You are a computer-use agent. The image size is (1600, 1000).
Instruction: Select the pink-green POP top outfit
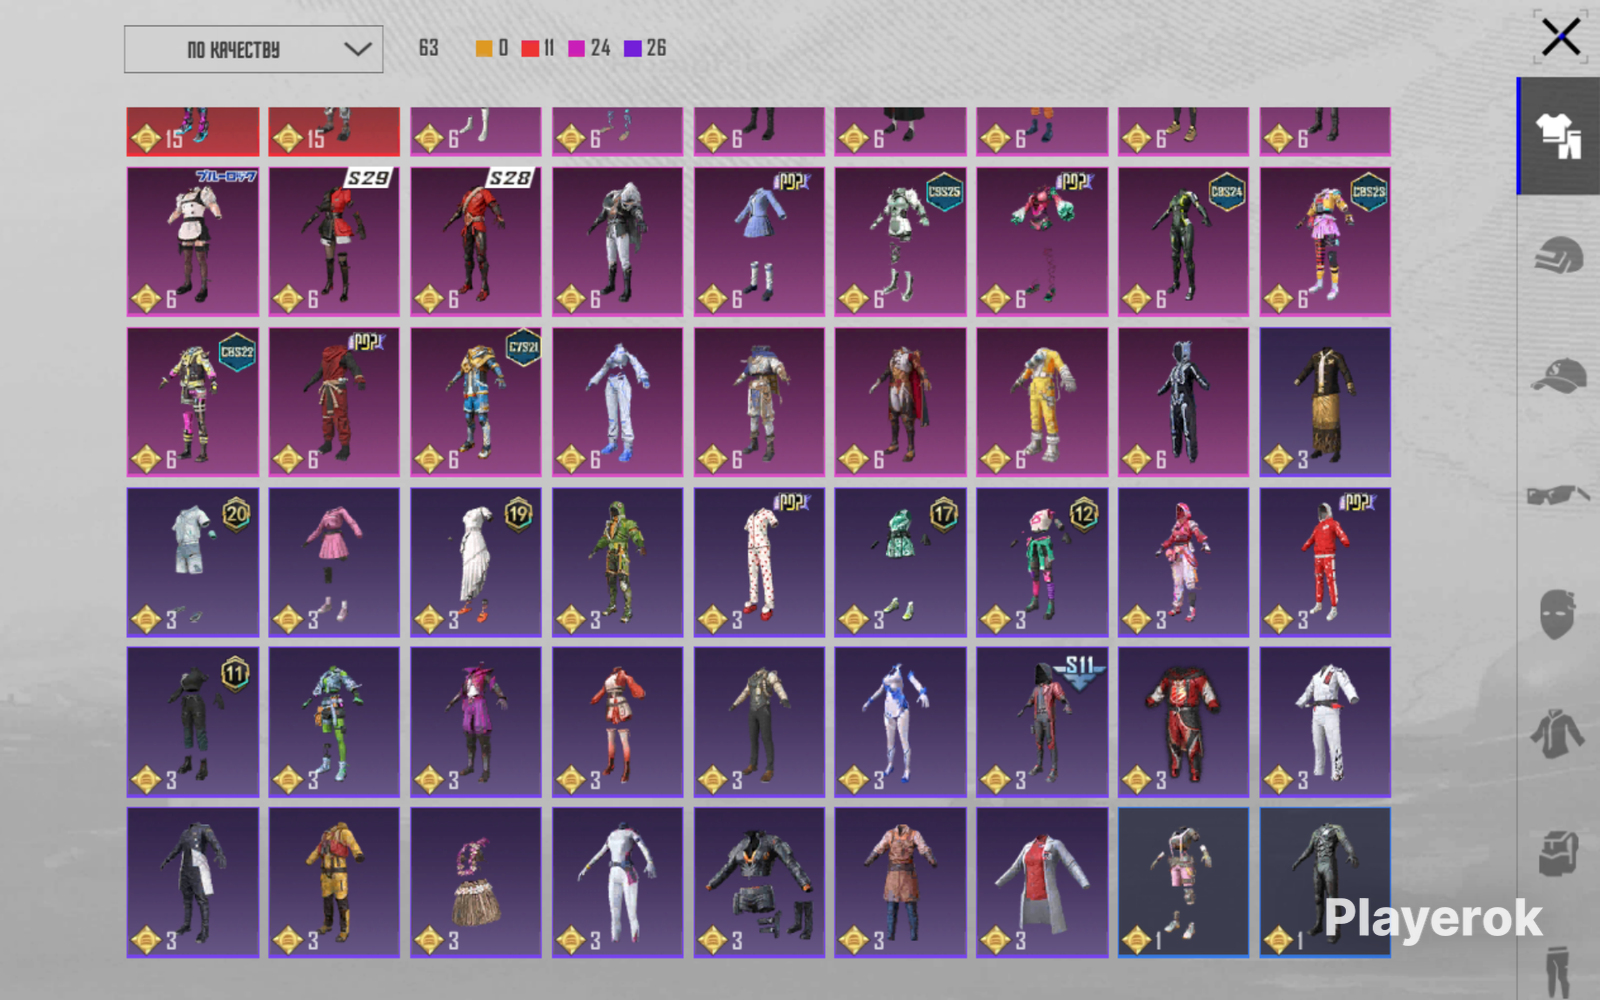tap(1042, 241)
